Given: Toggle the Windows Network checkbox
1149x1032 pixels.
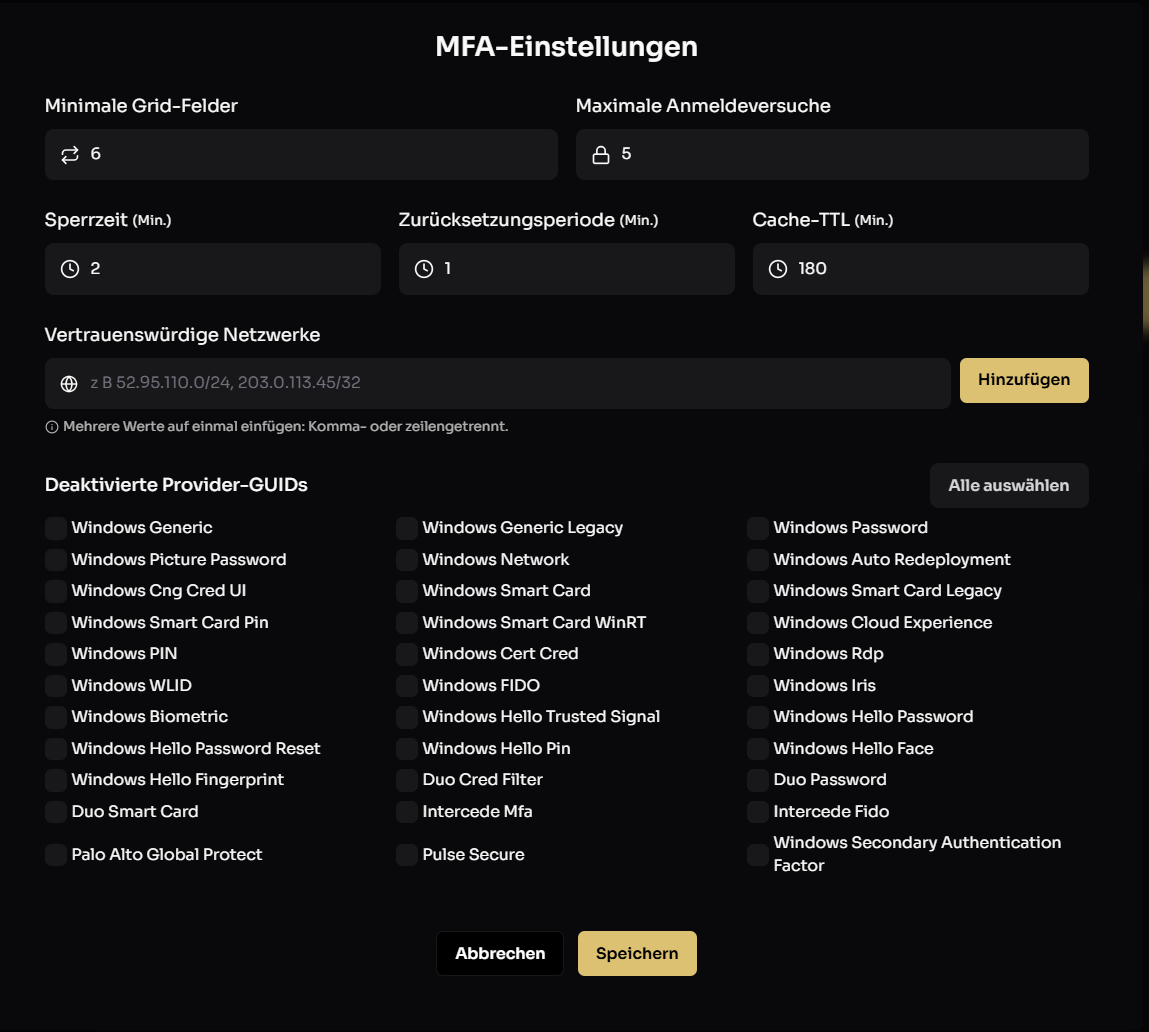Looking at the screenshot, I should 407,559.
